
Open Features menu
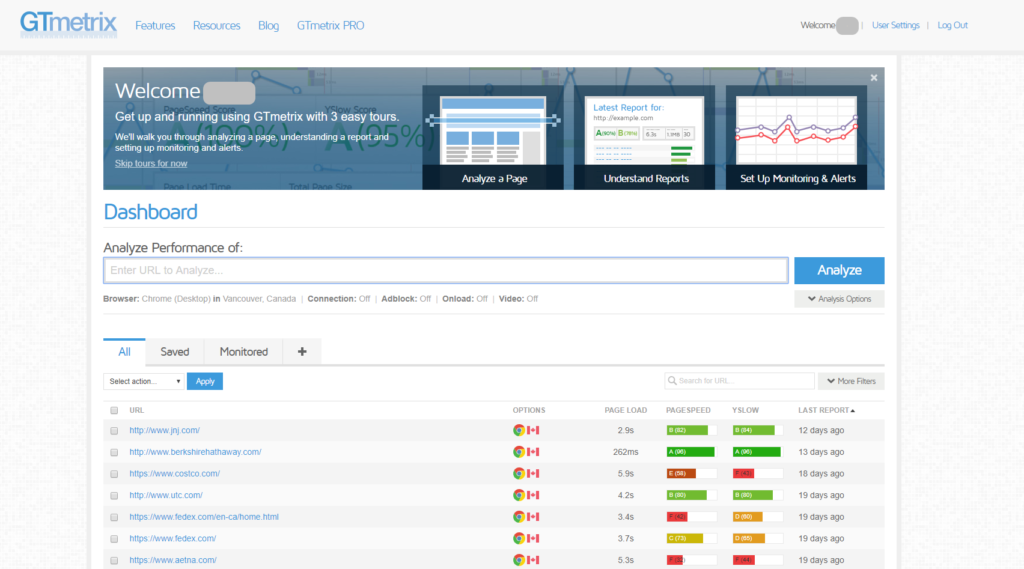pyautogui.click(x=155, y=25)
